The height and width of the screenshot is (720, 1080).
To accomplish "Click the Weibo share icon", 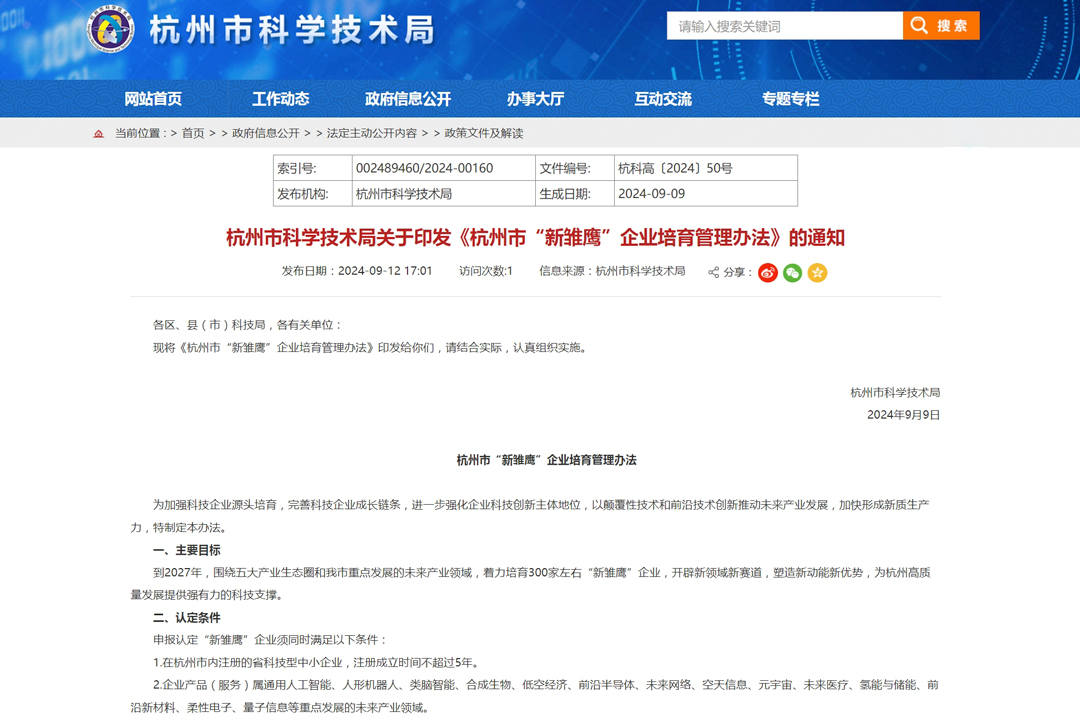I will pos(768,272).
